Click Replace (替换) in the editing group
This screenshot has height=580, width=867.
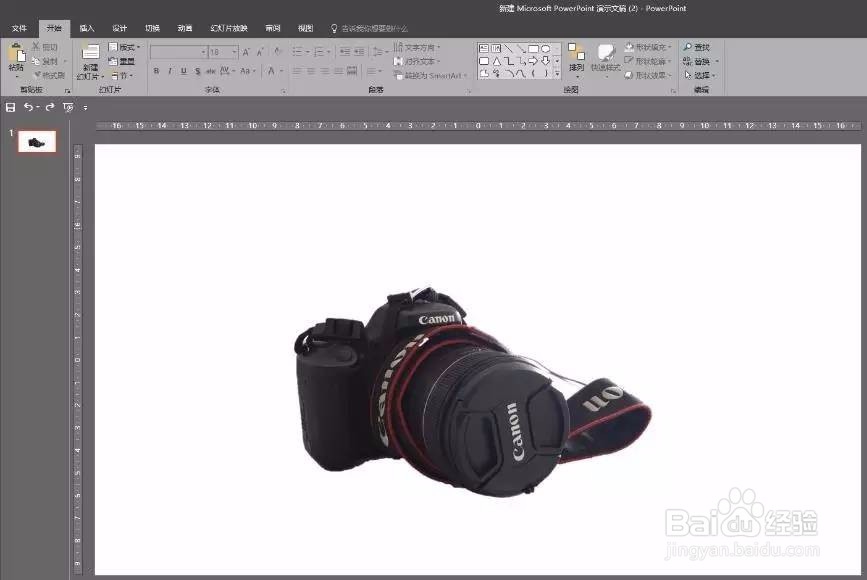(x=701, y=61)
